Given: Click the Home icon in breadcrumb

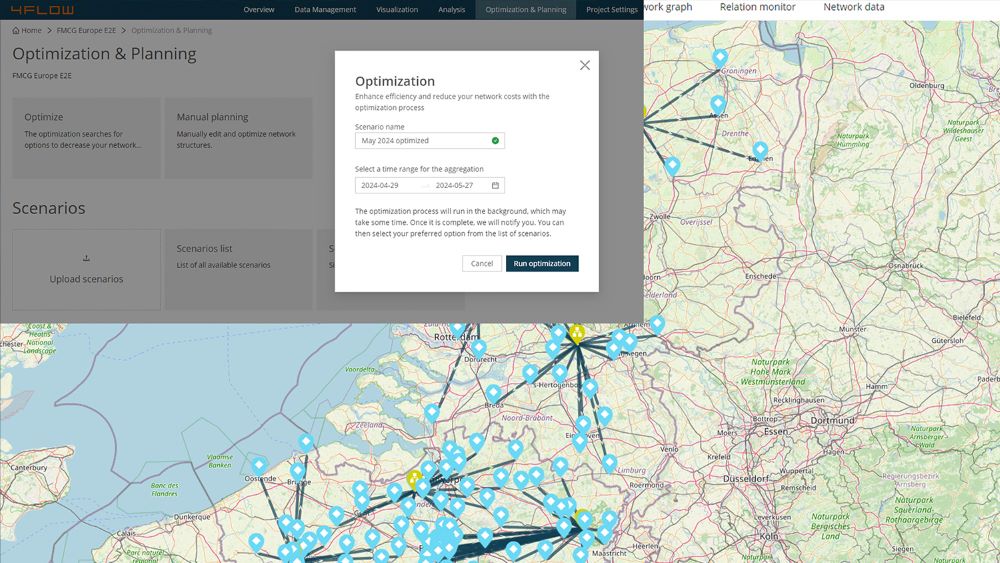Looking at the screenshot, I should coord(16,31).
